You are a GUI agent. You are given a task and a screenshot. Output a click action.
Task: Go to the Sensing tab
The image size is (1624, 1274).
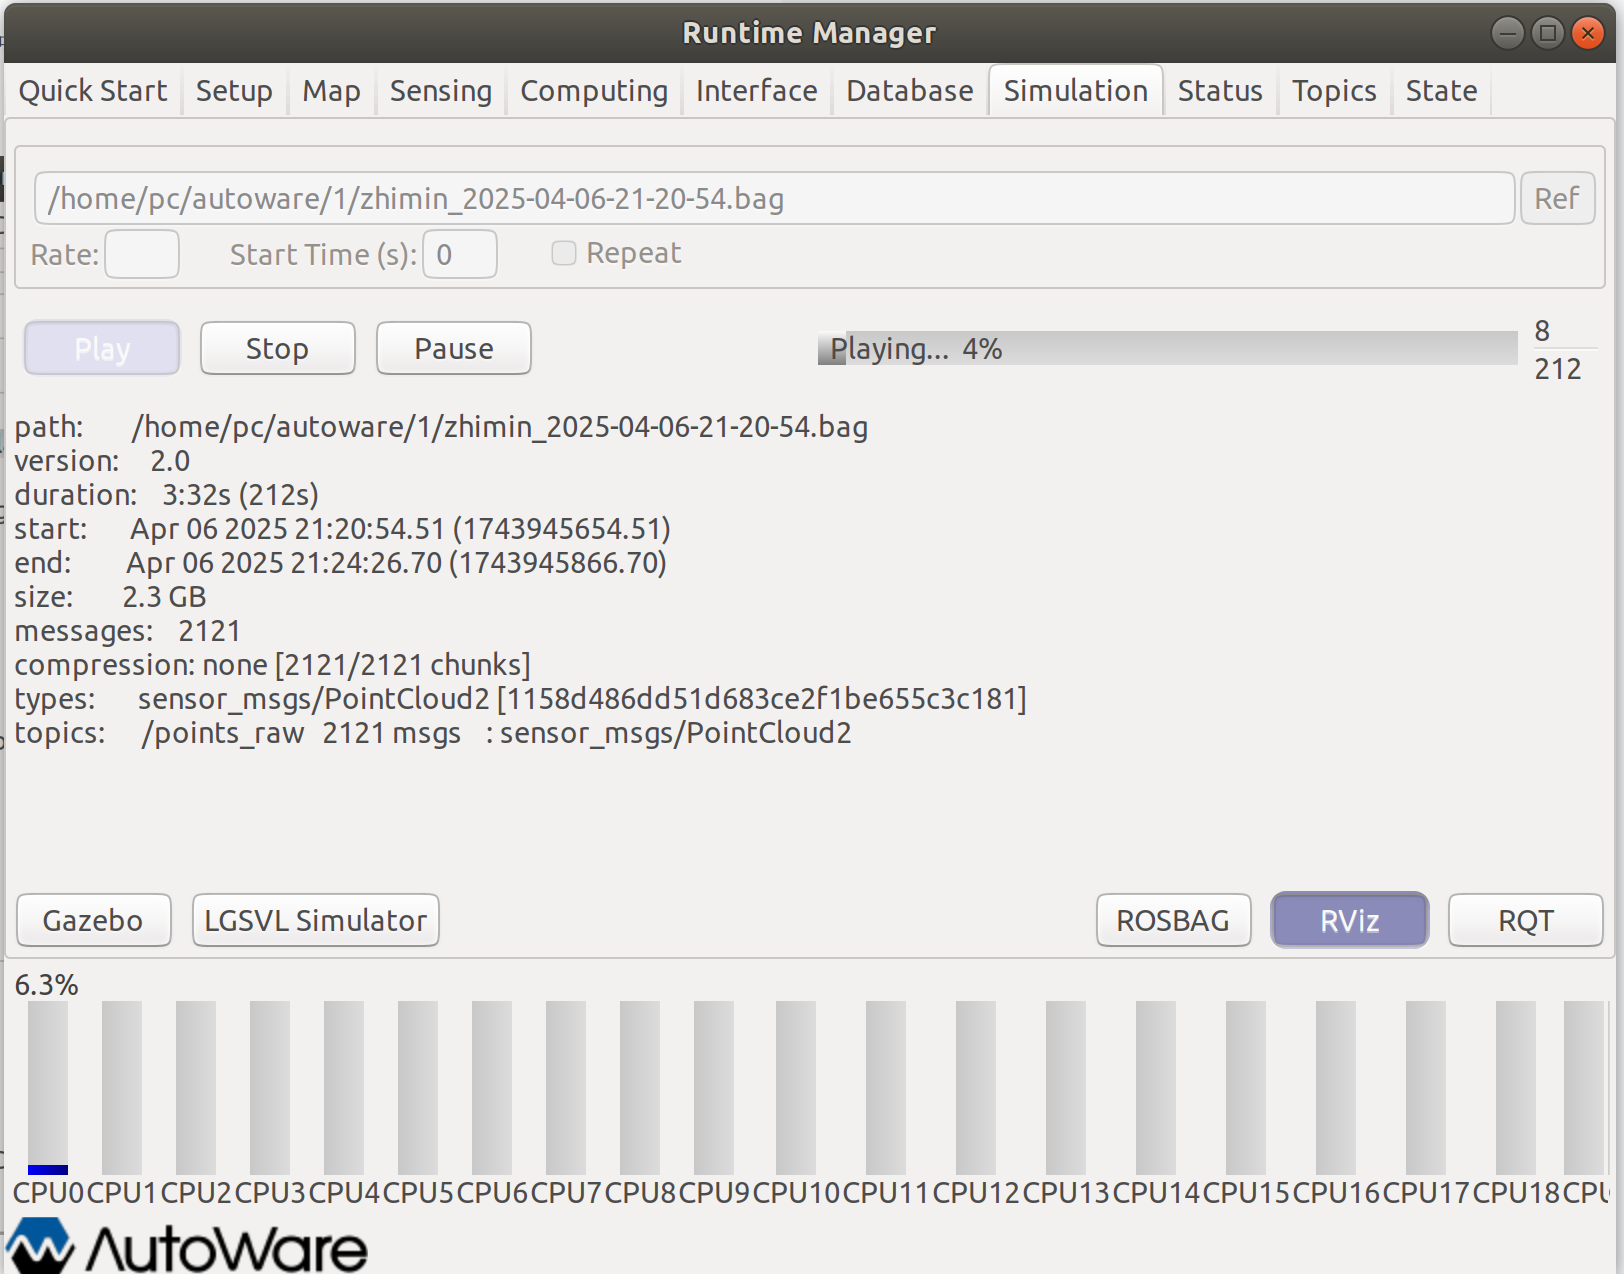(x=440, y=91)
